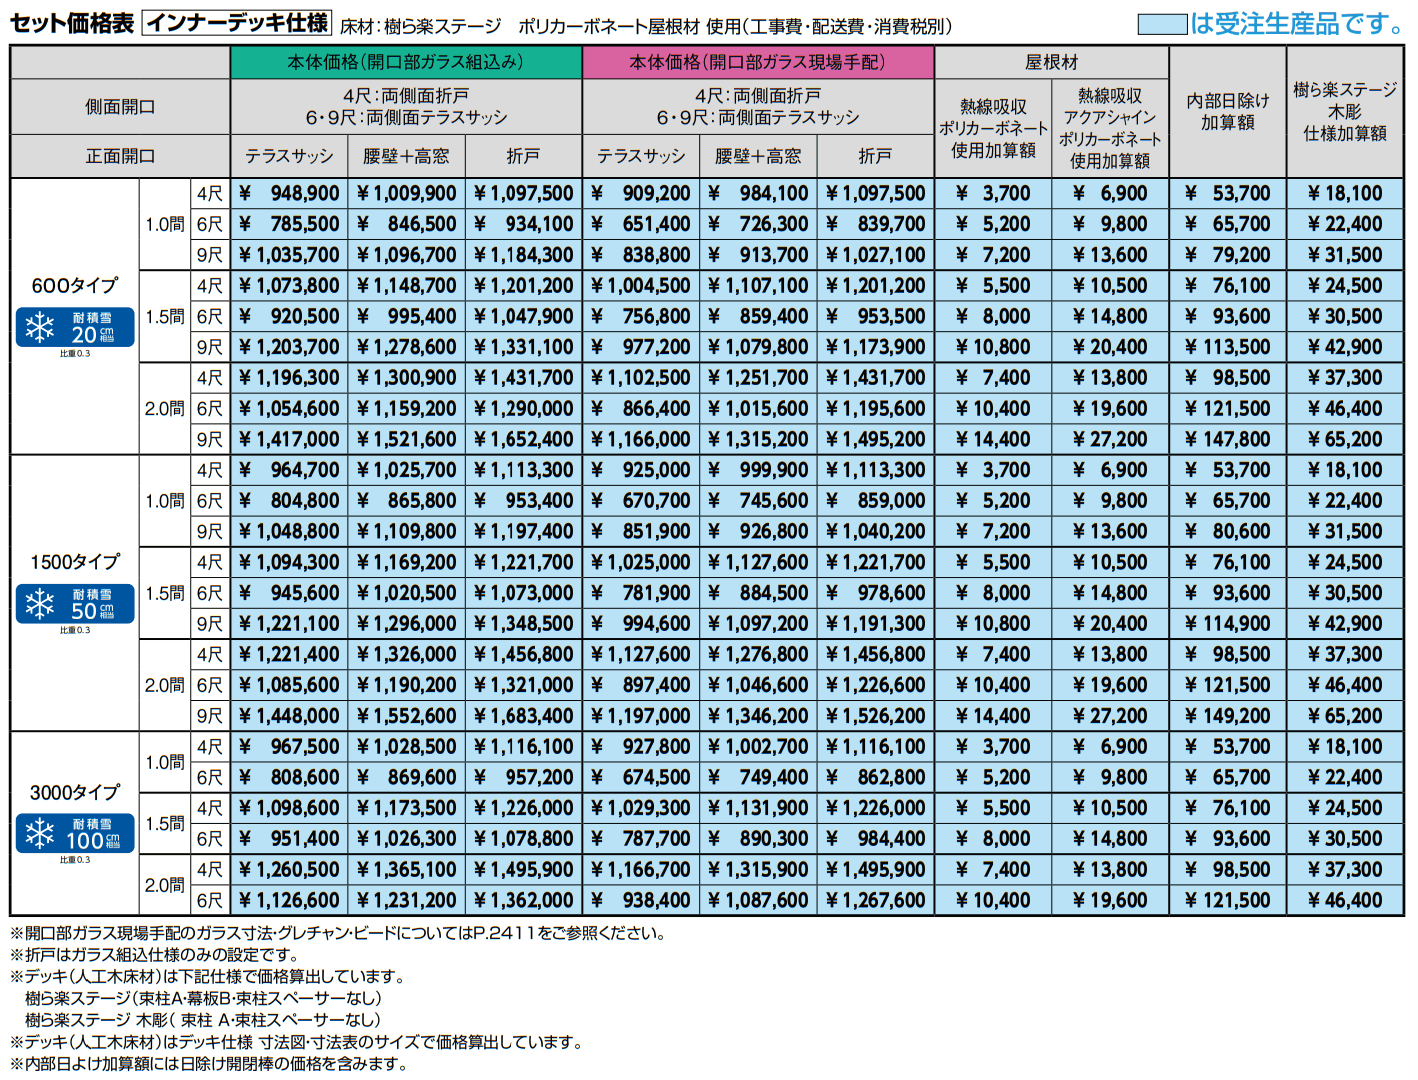
Task: Select price ¥785,500 in the table
Action: (x=289, y=224)
